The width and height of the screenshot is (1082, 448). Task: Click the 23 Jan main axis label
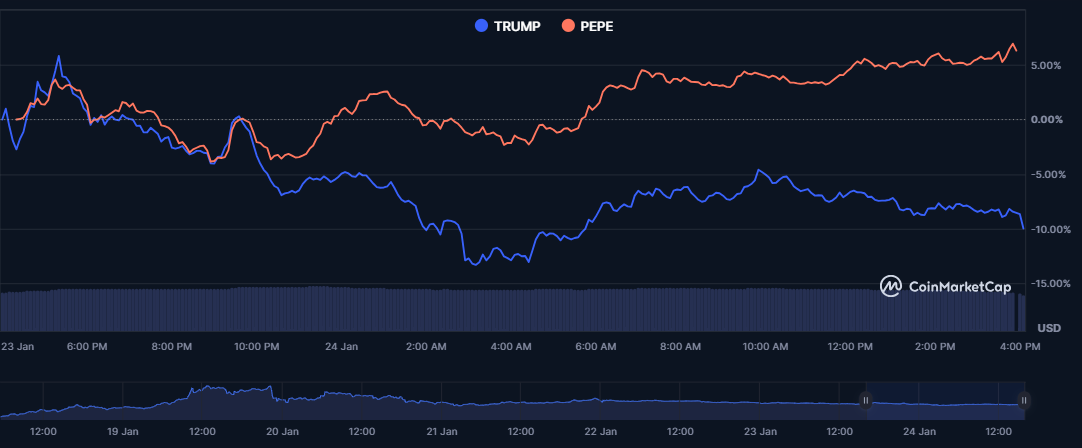tap(17, 347)
